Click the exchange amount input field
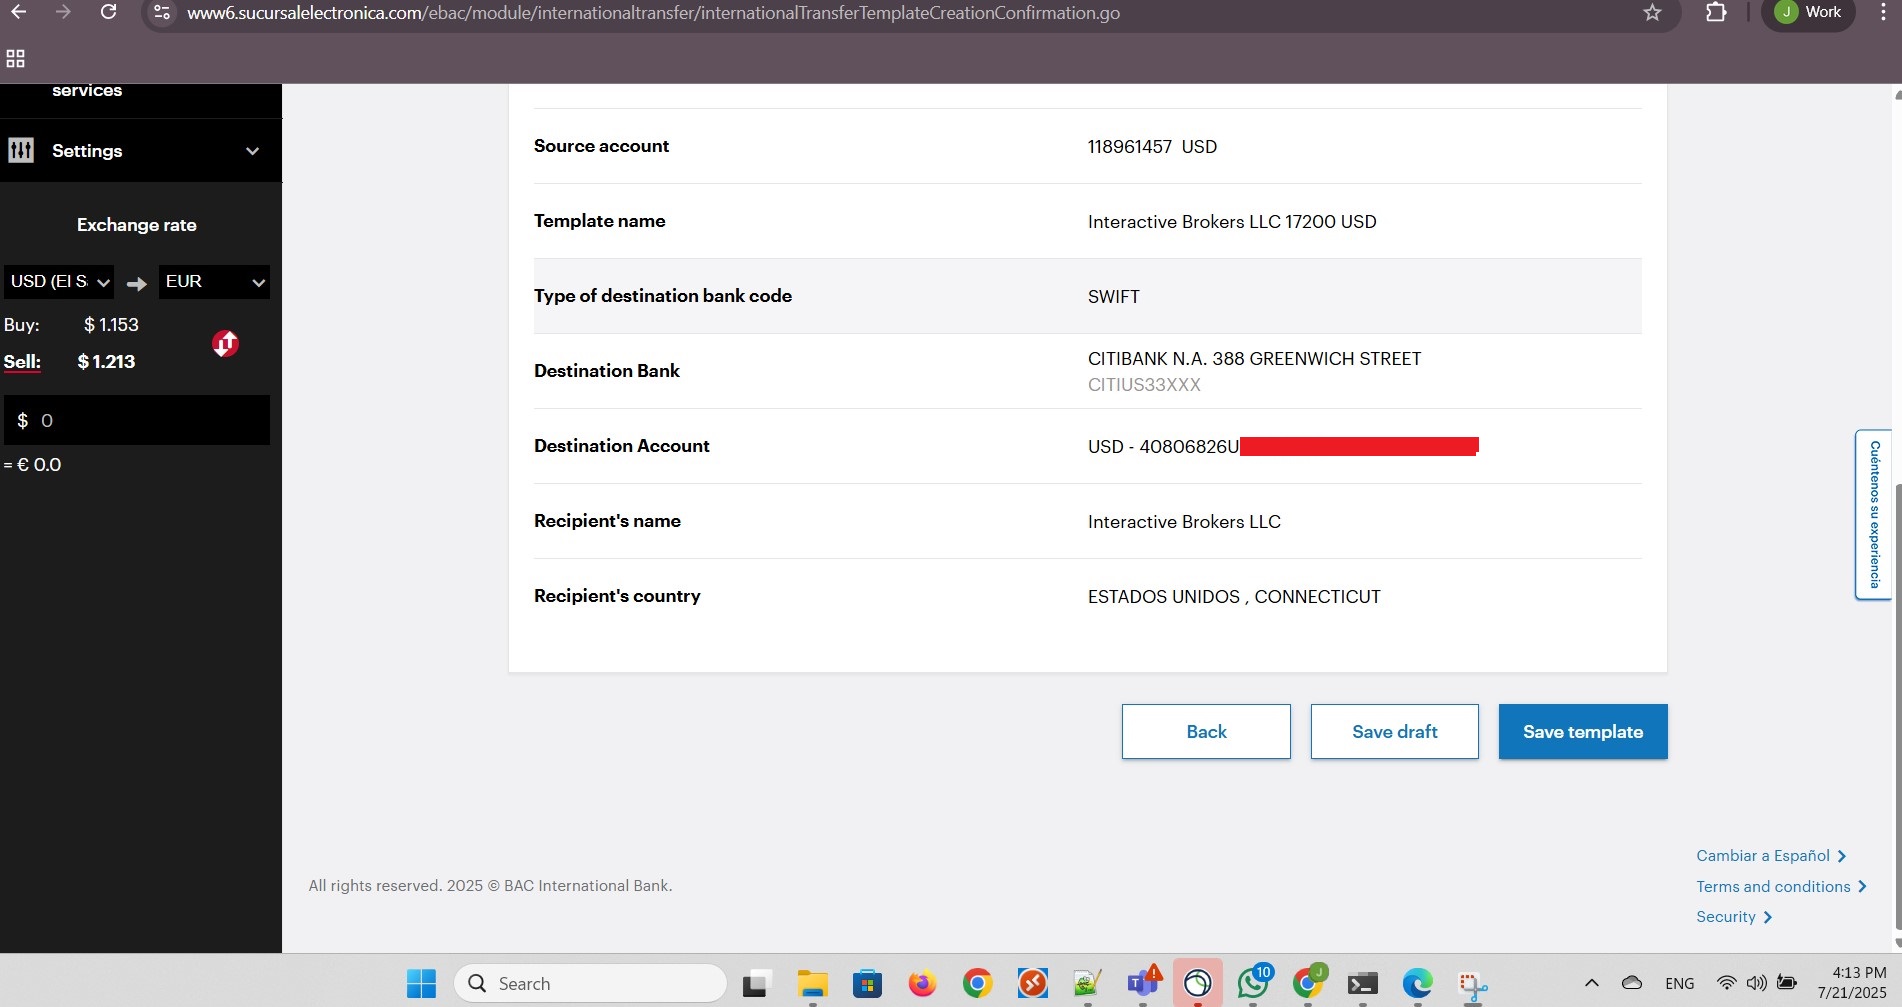Viewport: 1902px width, 1007px height. (x=137, y=420)
